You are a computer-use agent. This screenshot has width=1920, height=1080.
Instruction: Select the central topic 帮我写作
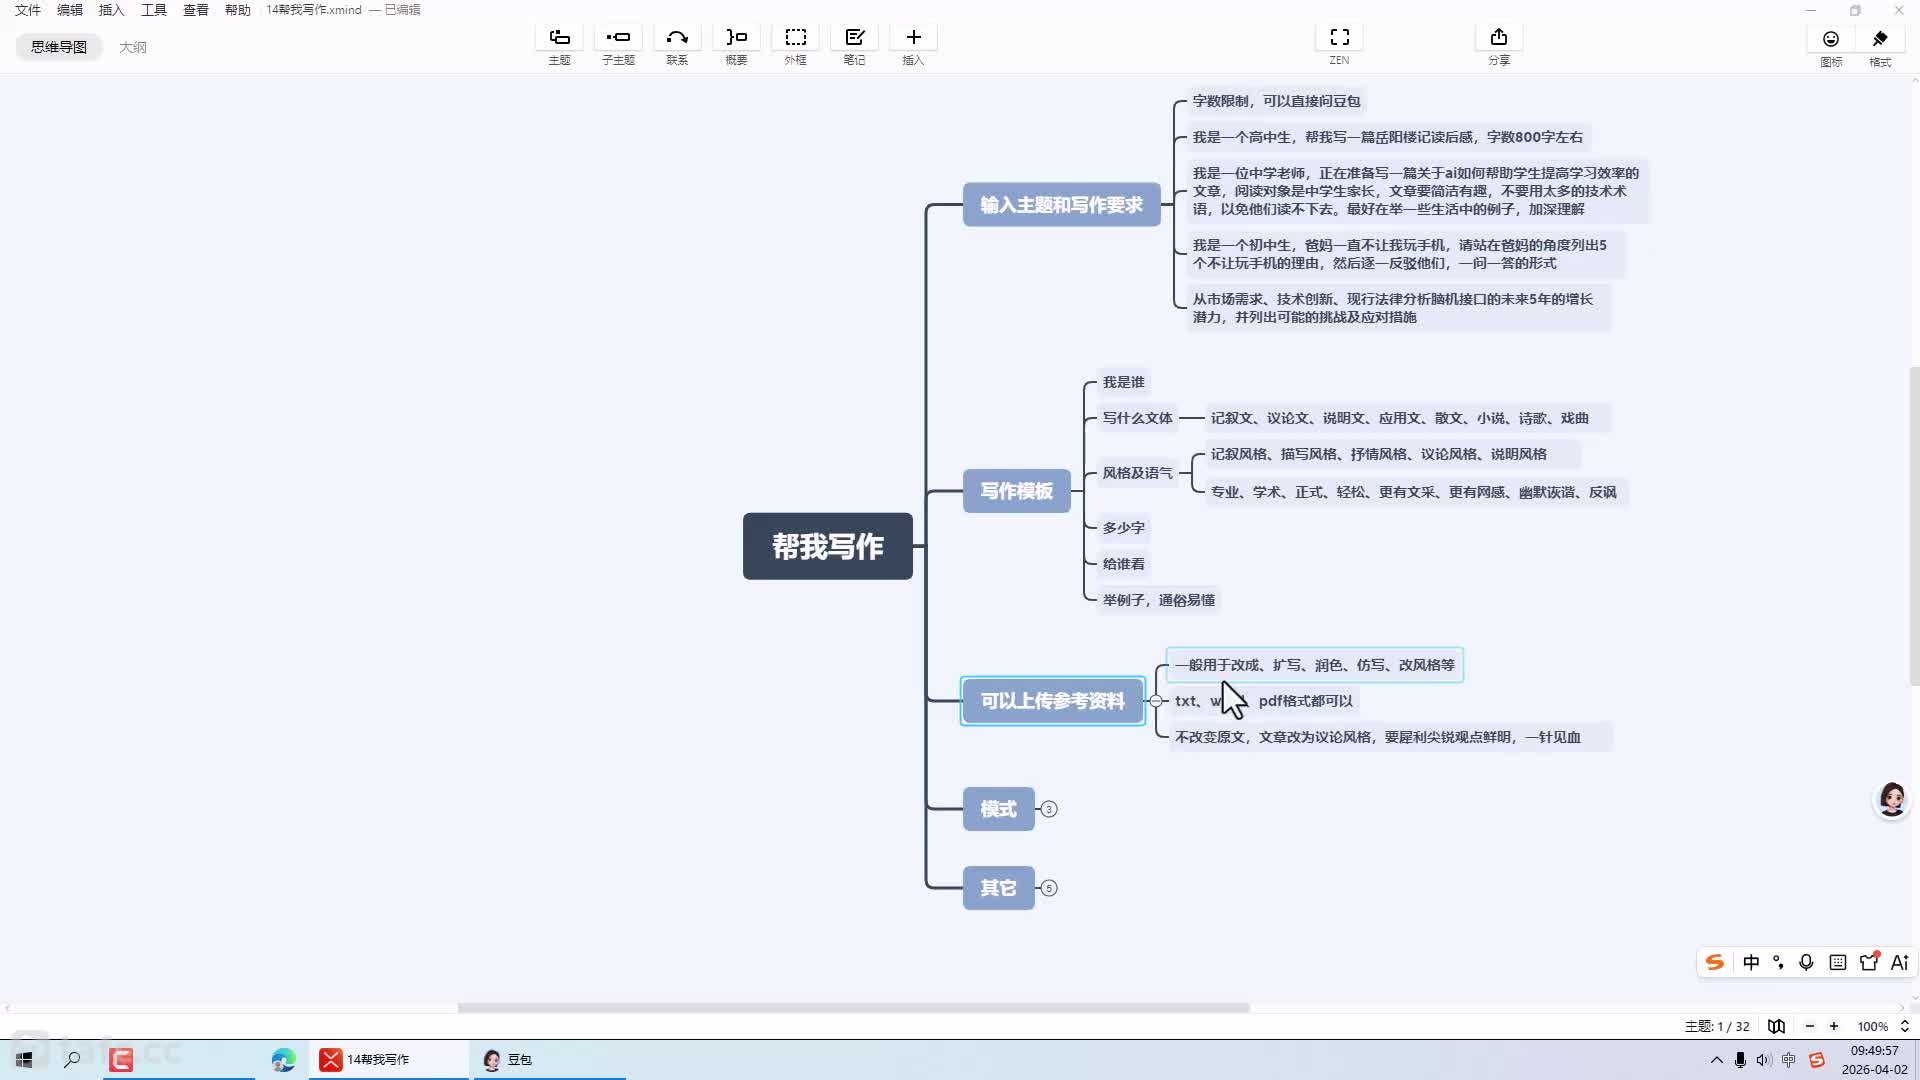click(x=827, y=546)
